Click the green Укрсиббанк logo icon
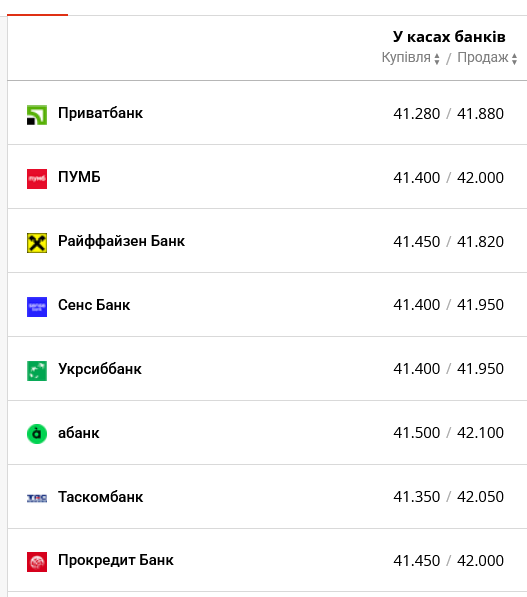This screenshot has width=527, height=597. (37, 371)
